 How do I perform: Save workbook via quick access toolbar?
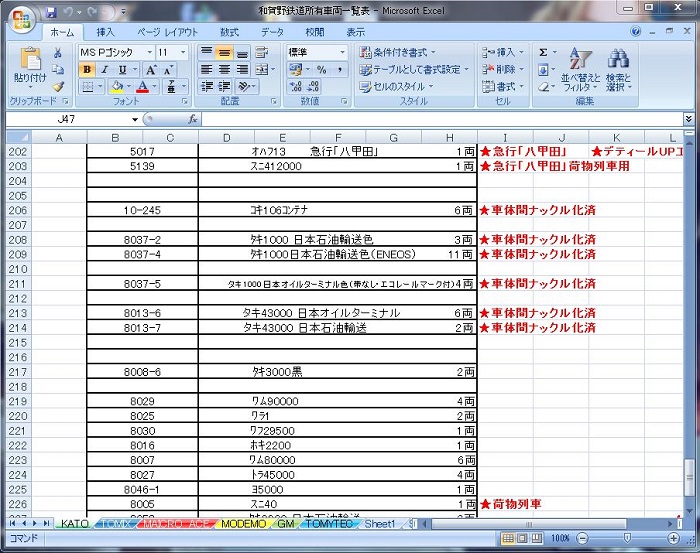pos(51,12)
